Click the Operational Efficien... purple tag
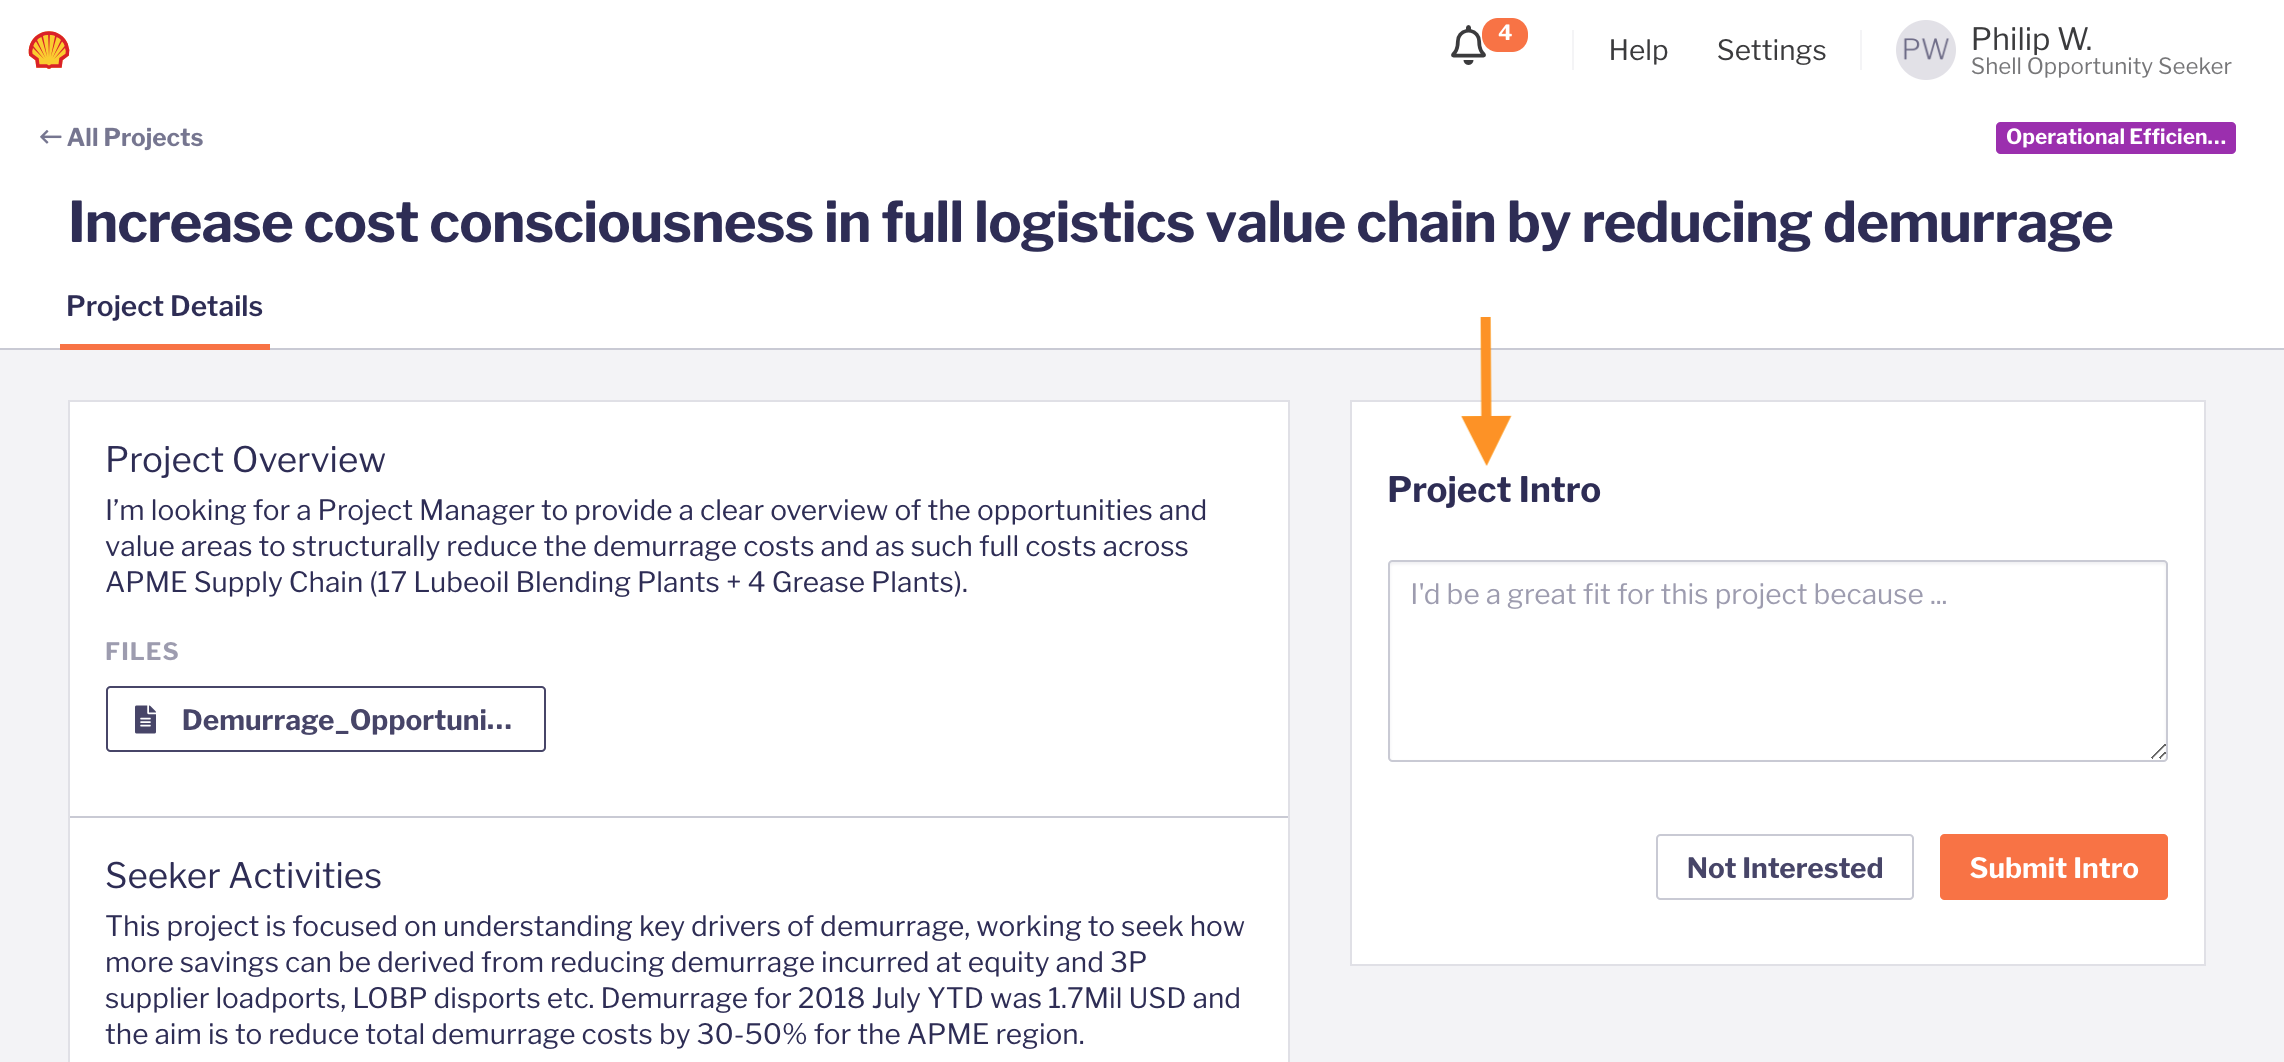Screen dimensions: 2284x1062 click(x=2115, y=137)
